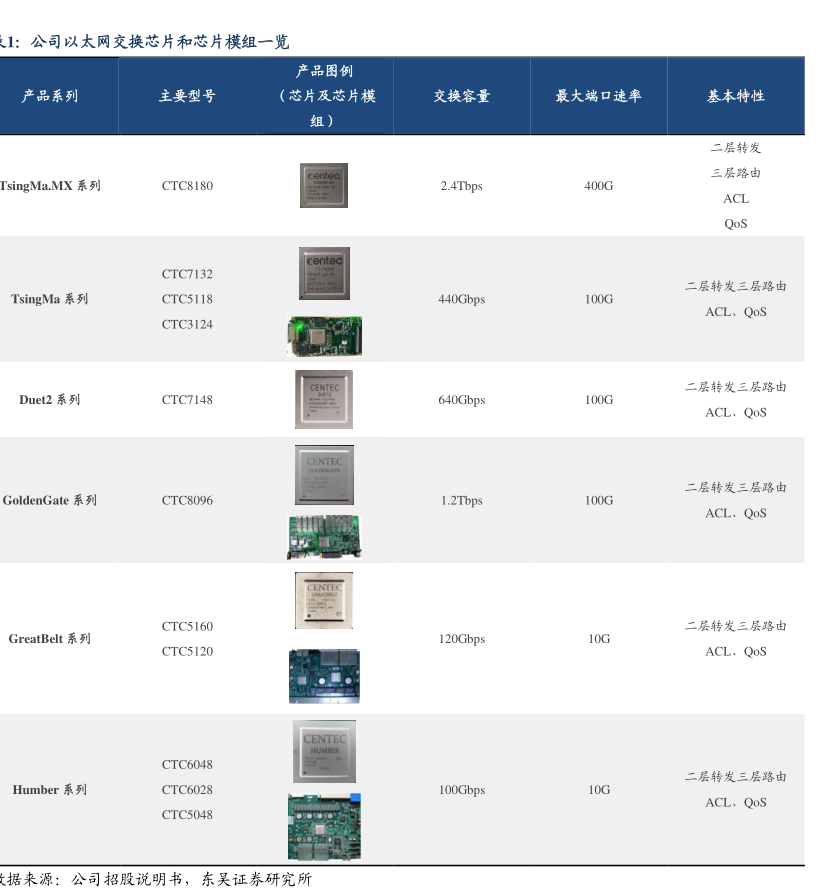Open the TsingMa series green module board image

point(324,336)
